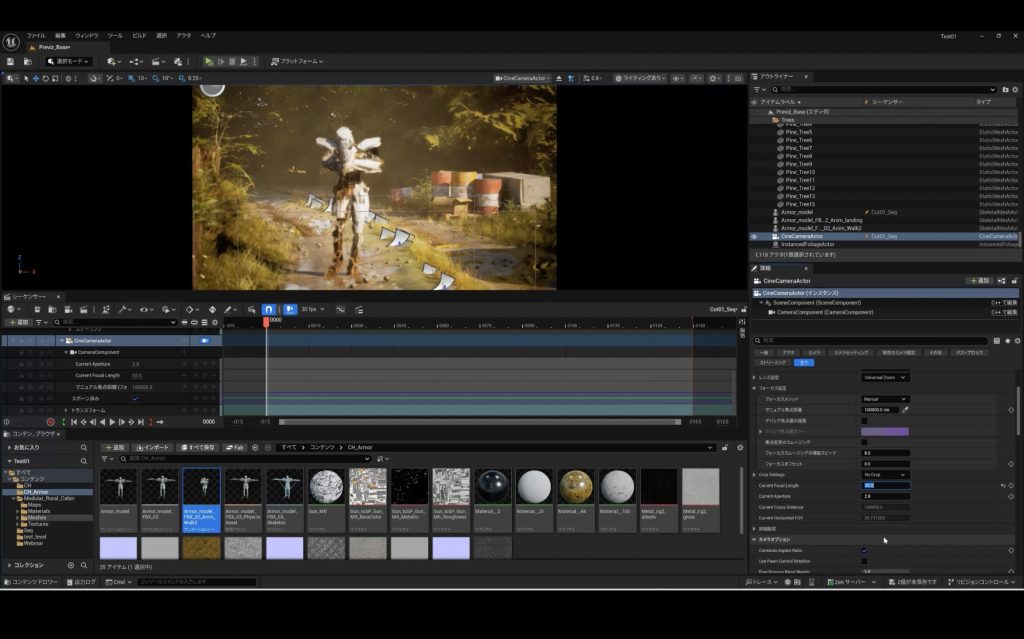Toggle the Constrain Aspect Ratio checkbox
The image size is (1024, 639).
coord(864,551)
